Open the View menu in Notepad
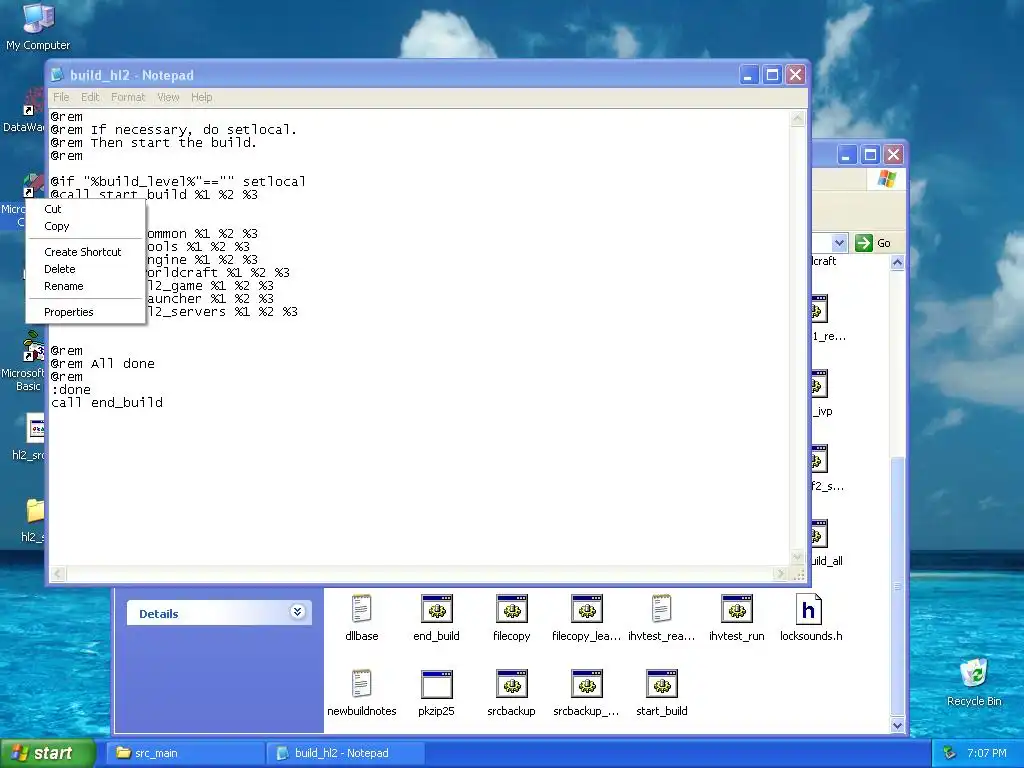Viewport: 1024px width, 768px height. click(168, 97)
